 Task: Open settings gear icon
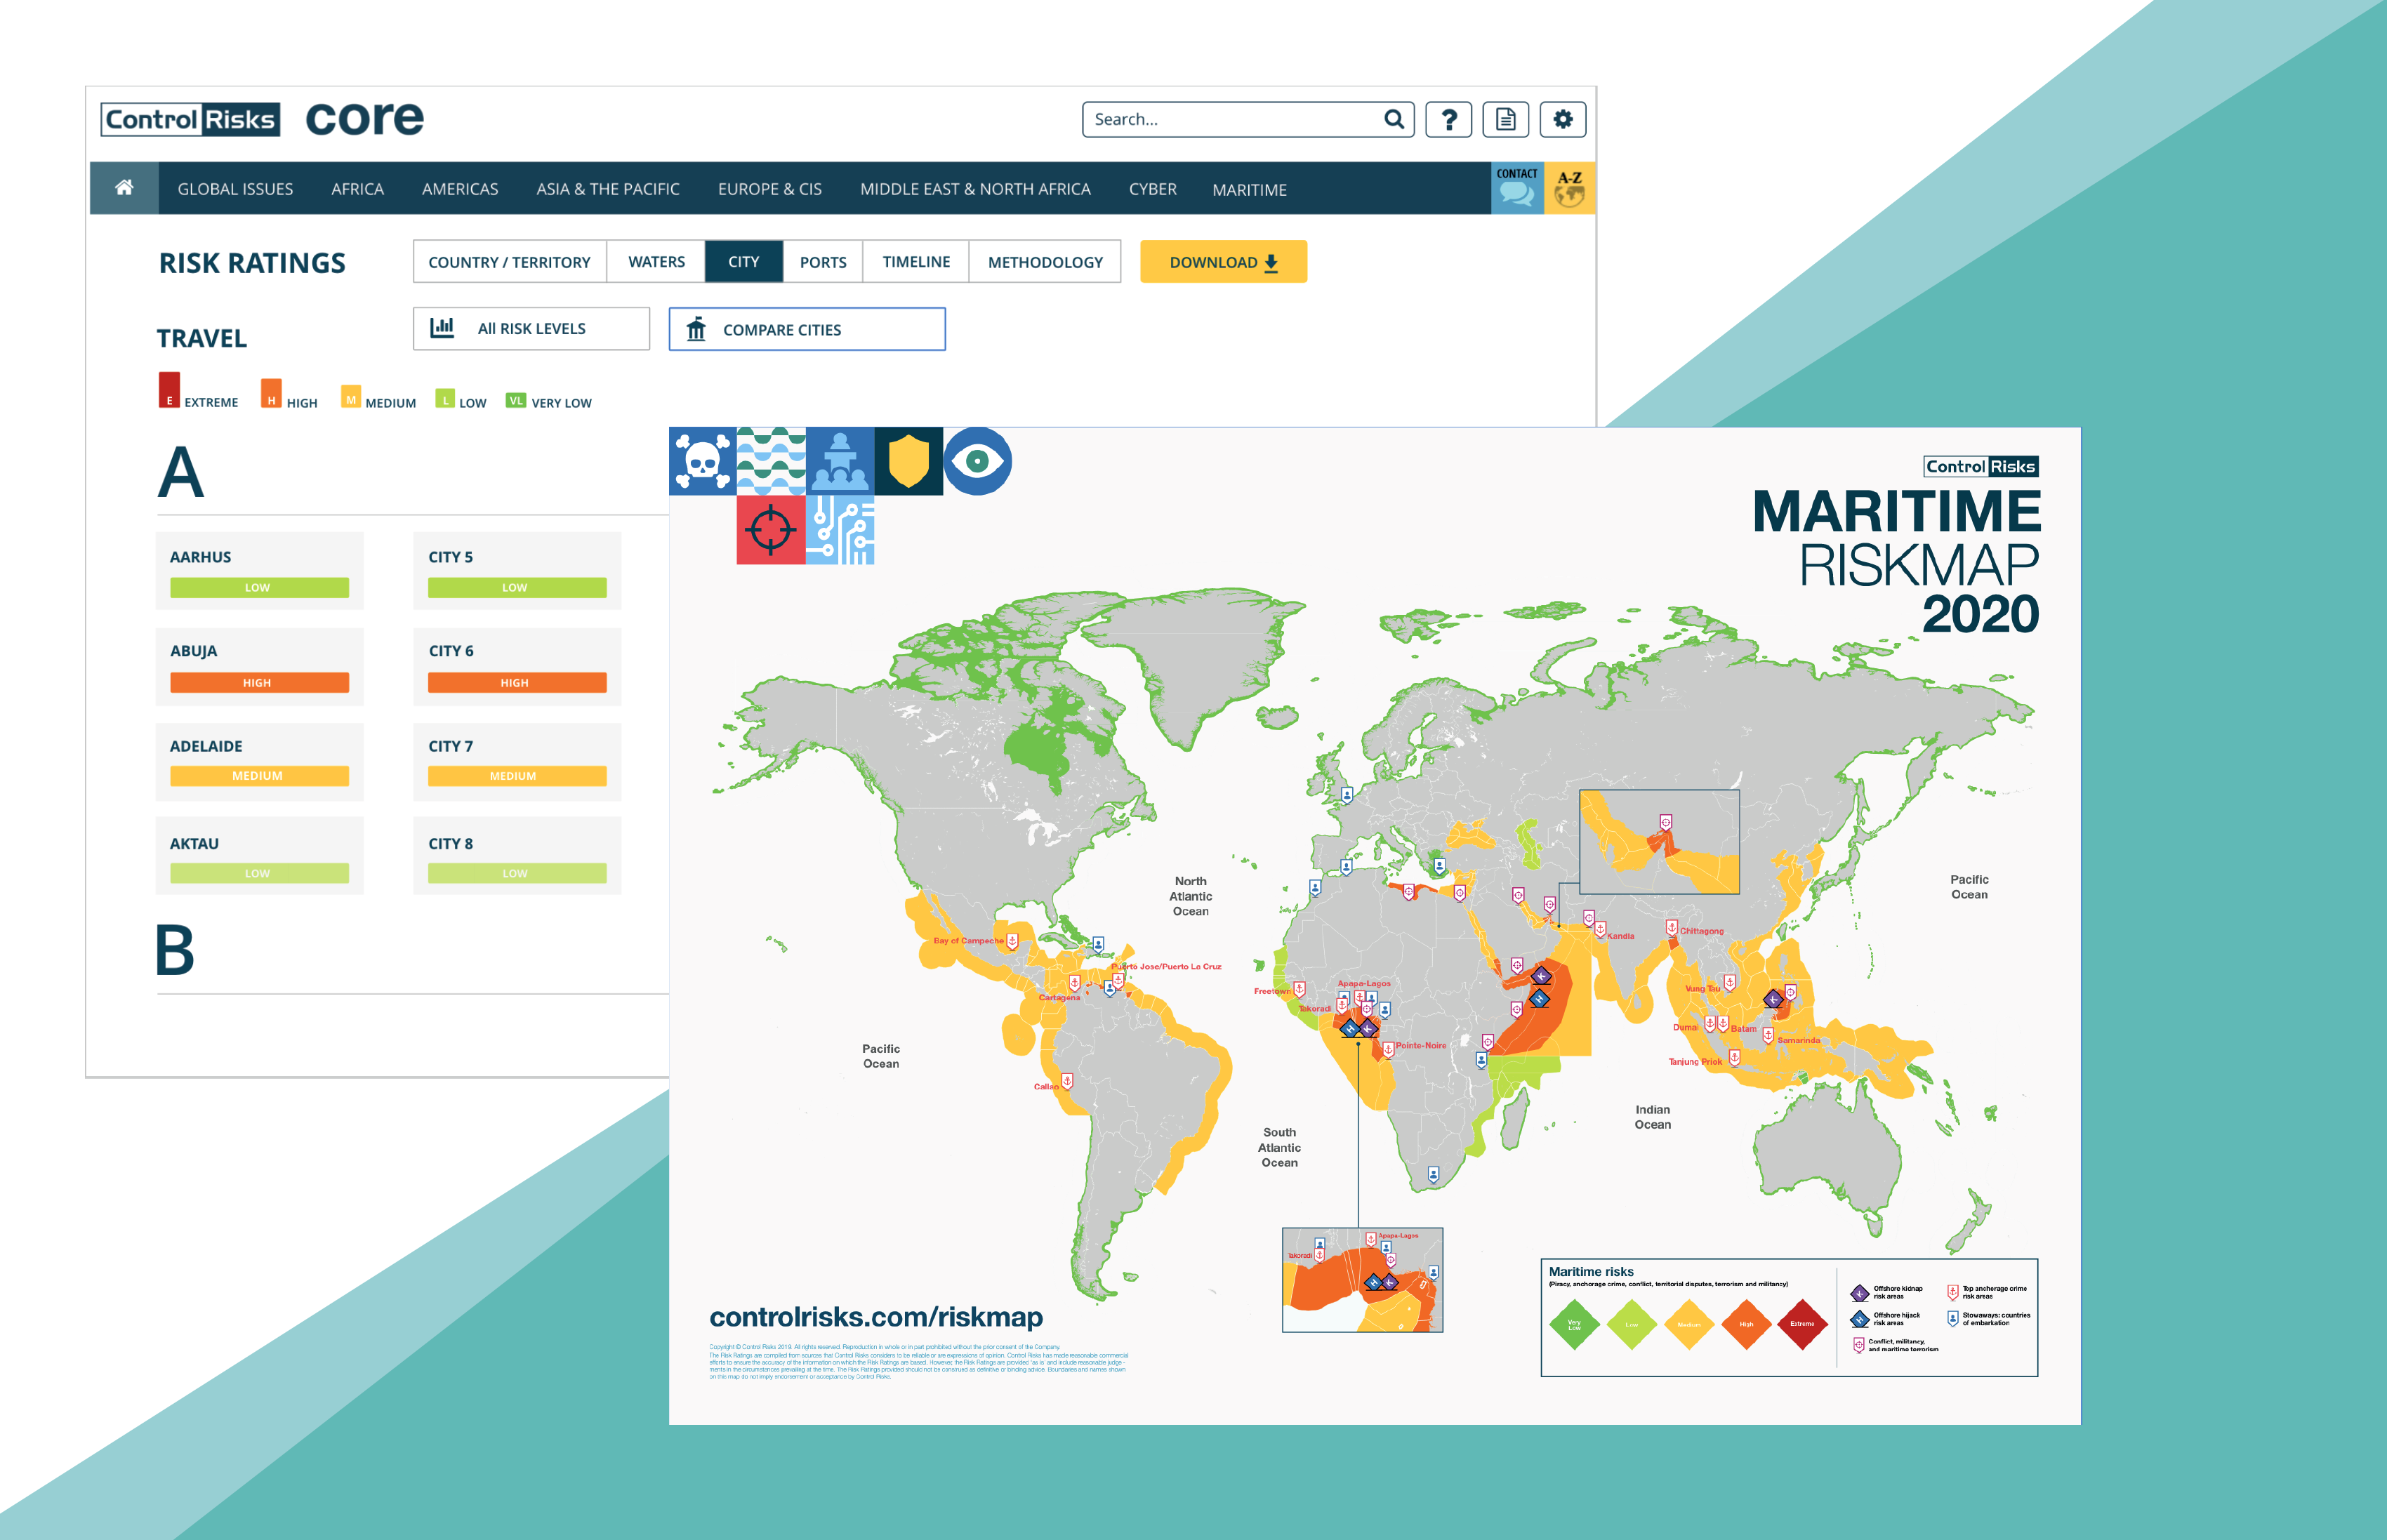tap(1562, 120)
